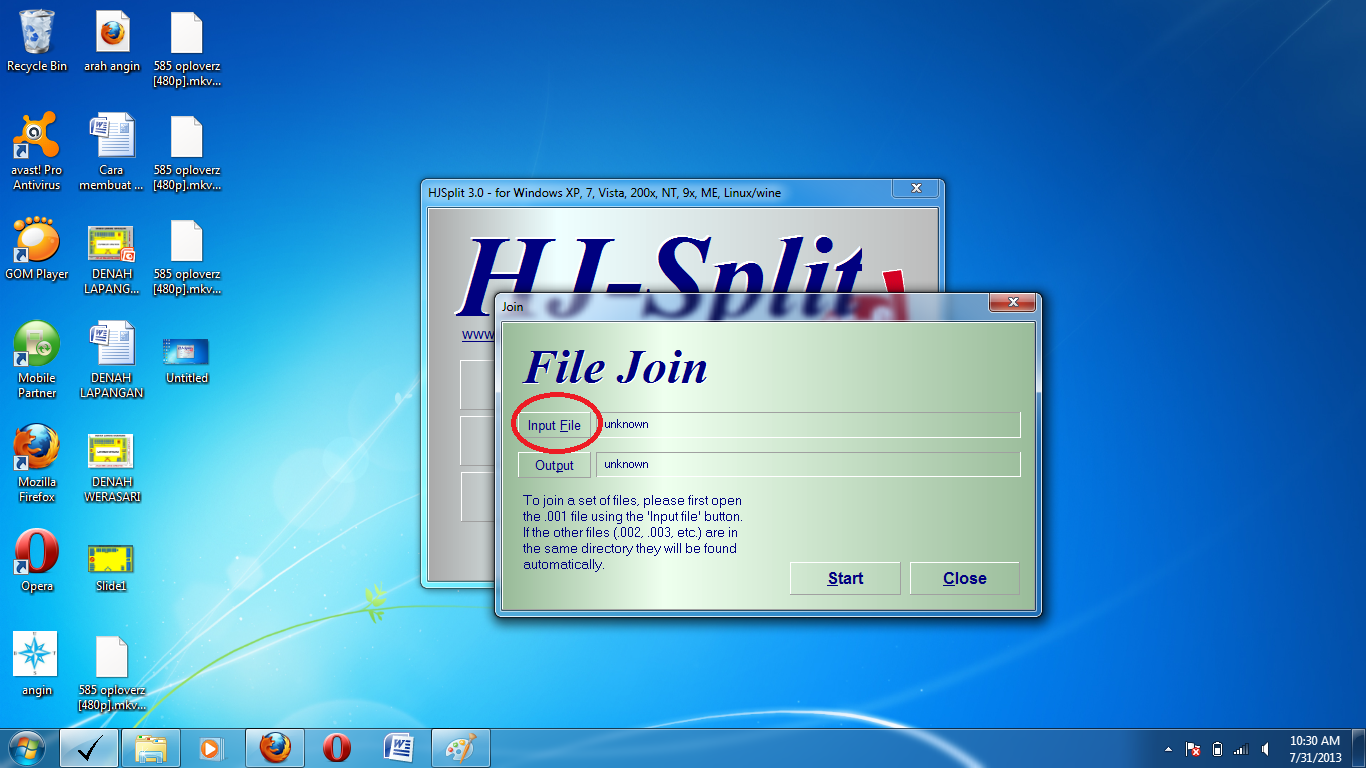Open Action Center flag in system tray

tap(1193, 749)
